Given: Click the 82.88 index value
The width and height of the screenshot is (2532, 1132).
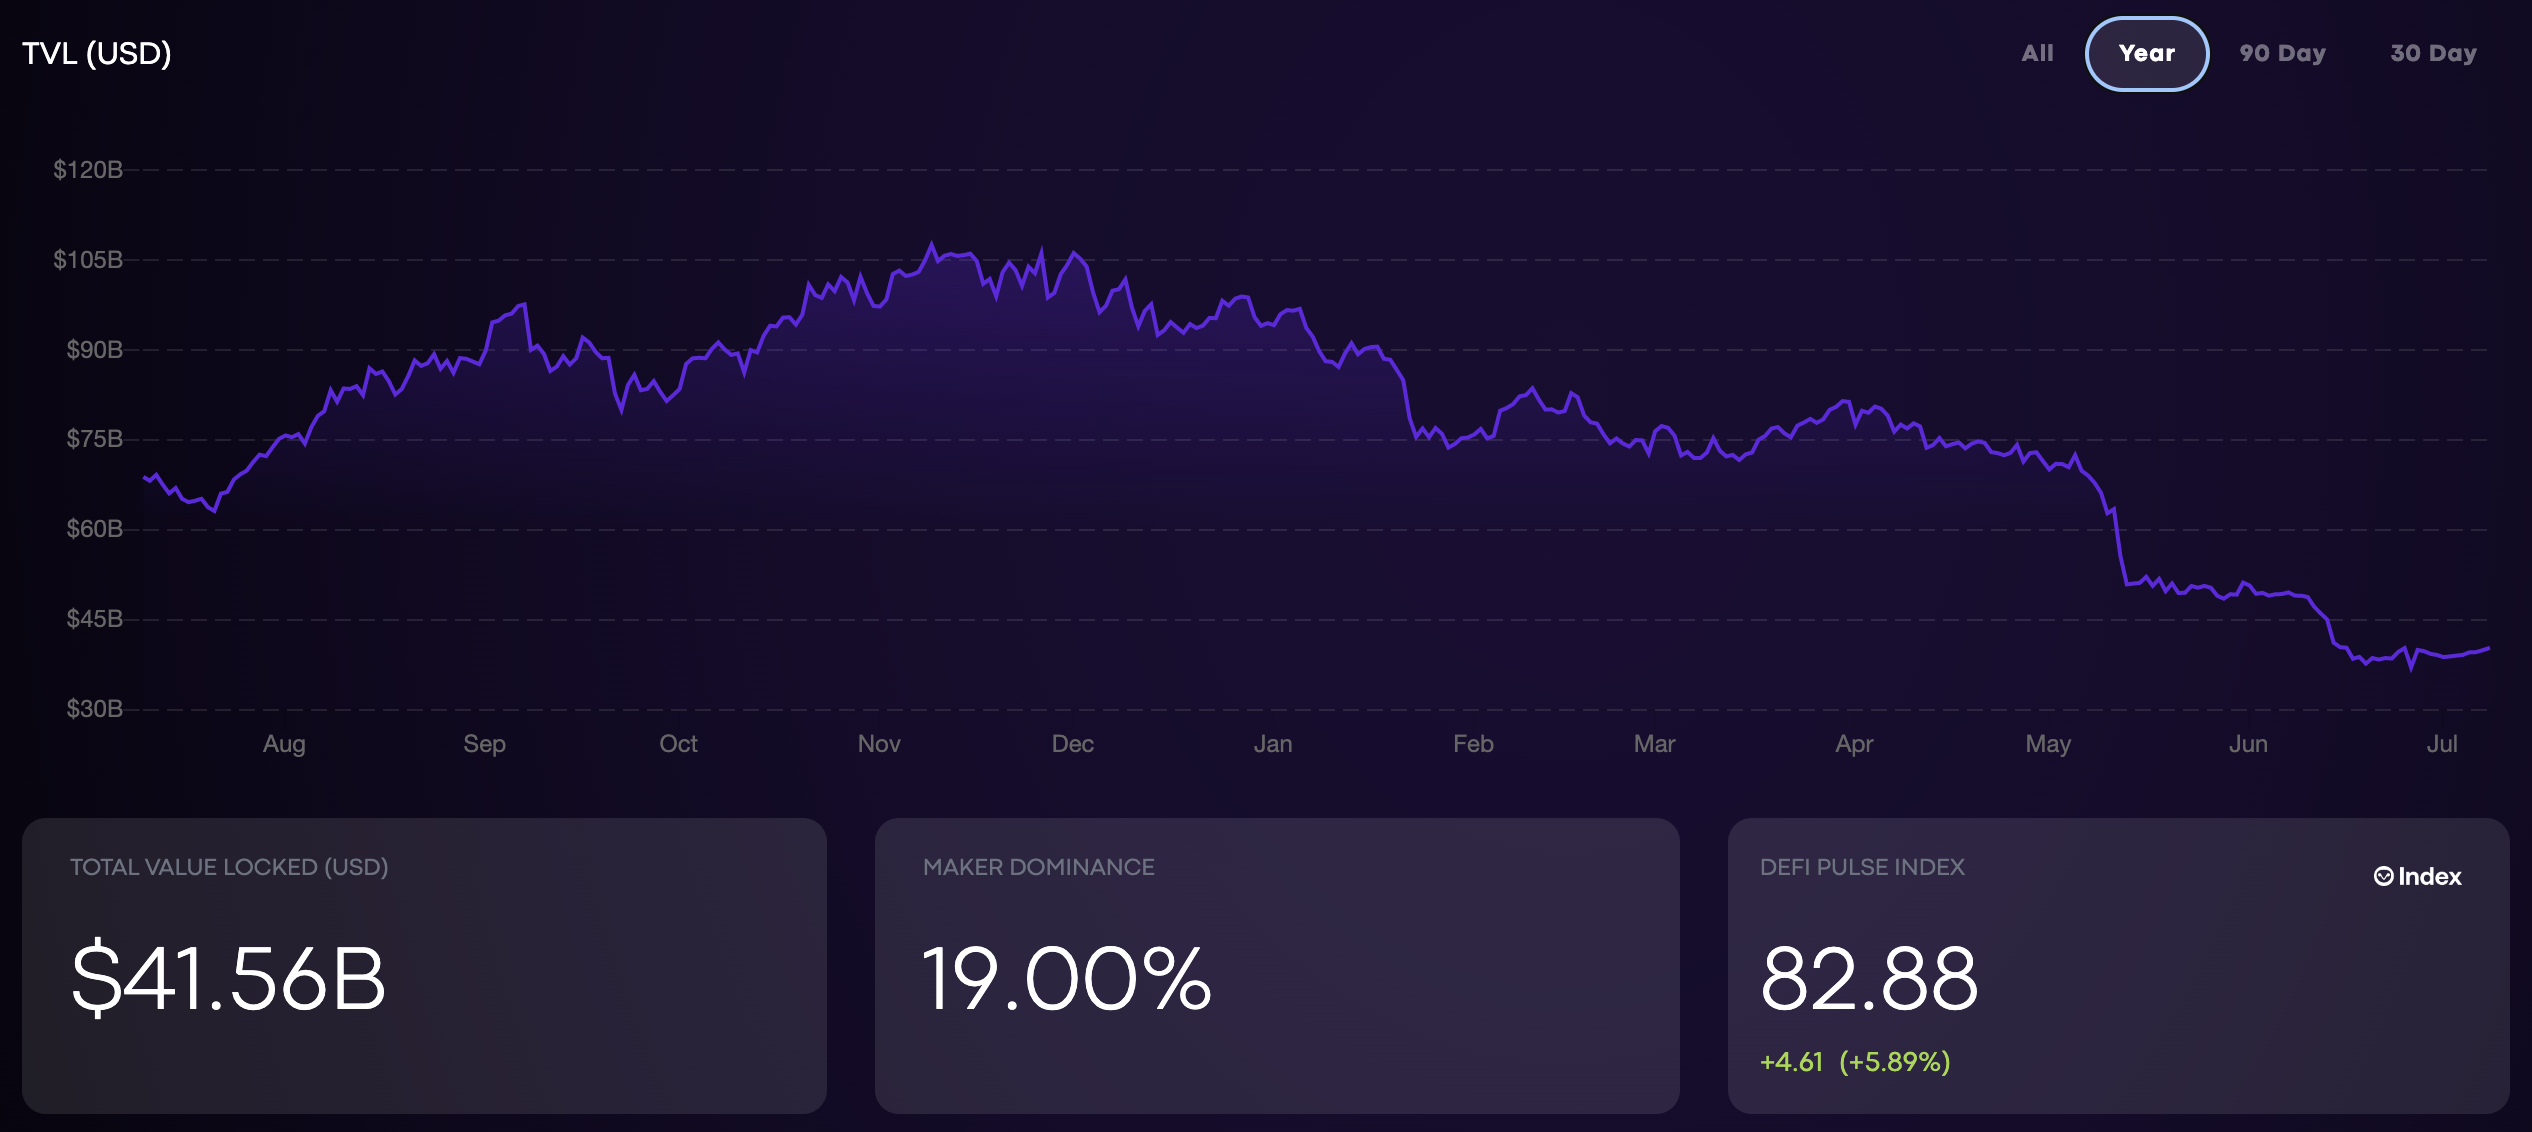Looking at the screenshot, I should 1868,978.
